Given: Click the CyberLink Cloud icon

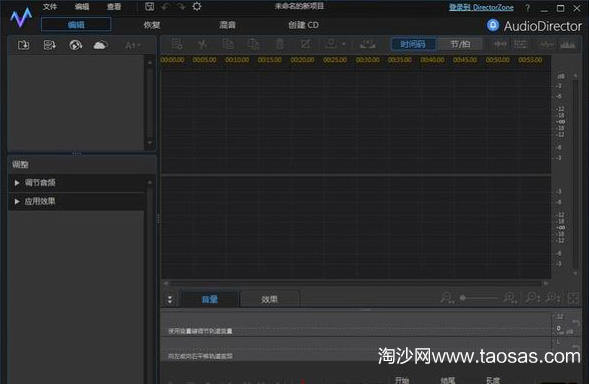Looking at the screenshot, I should (100, 45).
